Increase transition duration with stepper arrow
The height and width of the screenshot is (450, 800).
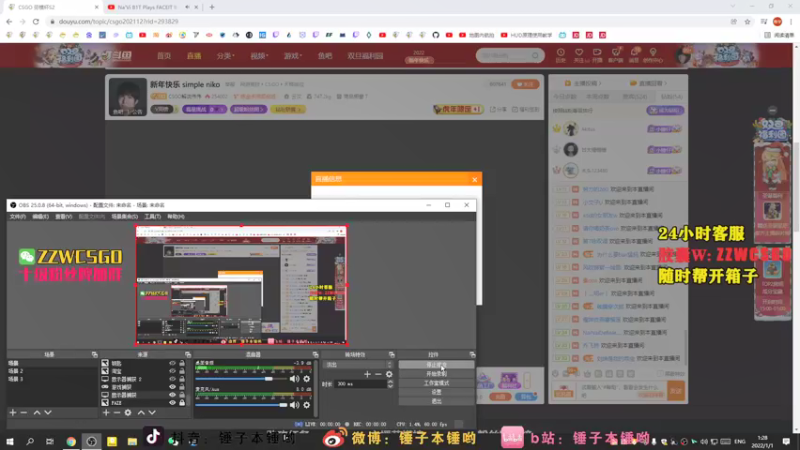tap(390, 382)
